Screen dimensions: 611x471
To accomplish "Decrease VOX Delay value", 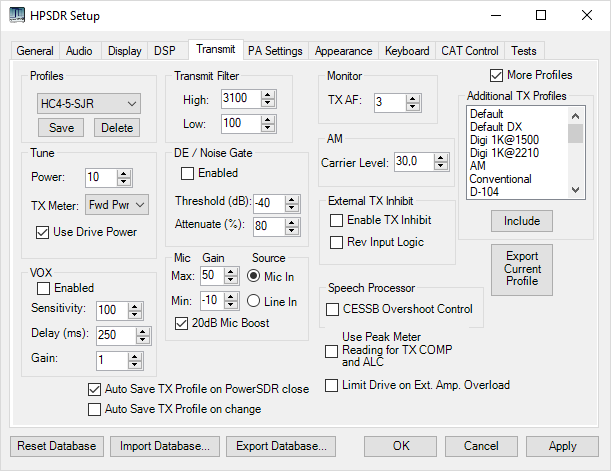I will 143,339.
